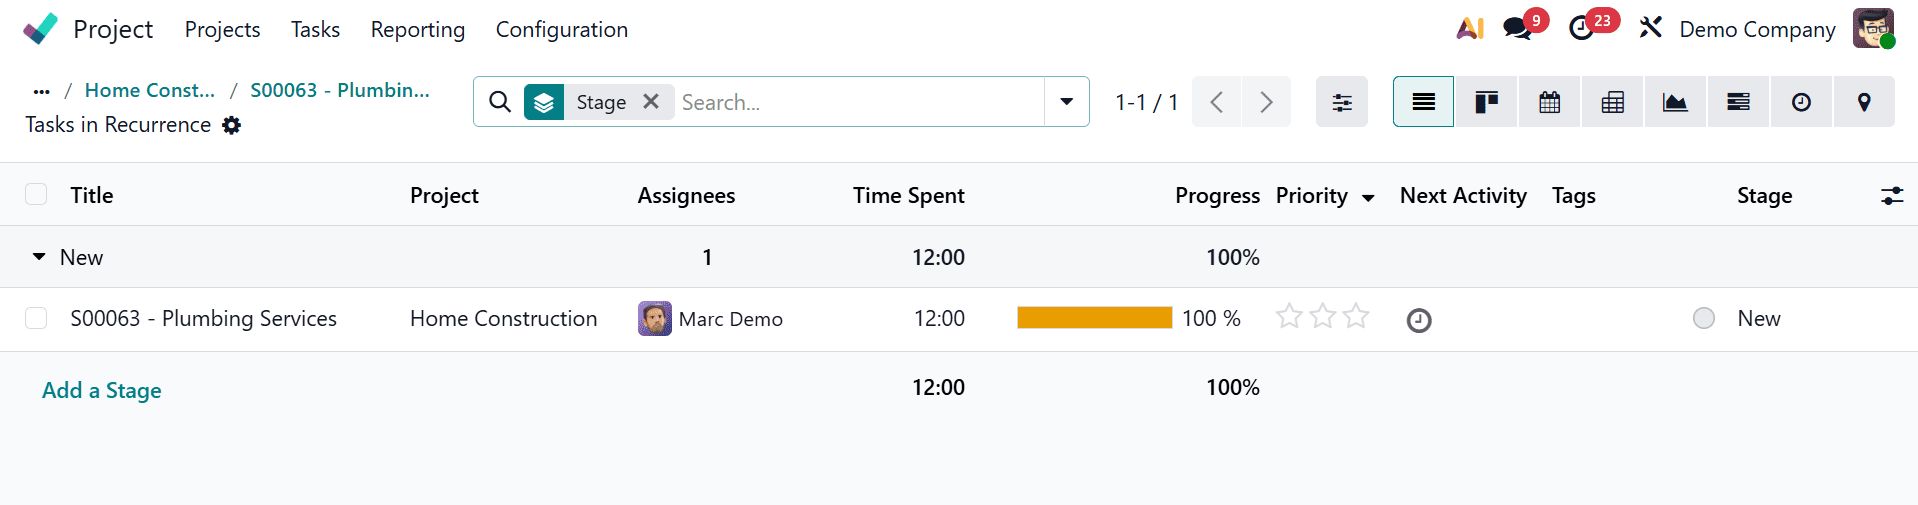Switch to Kanban view
This screenshot has height=505, width=1918.
pyautogui.click(x=1487, y=102)
